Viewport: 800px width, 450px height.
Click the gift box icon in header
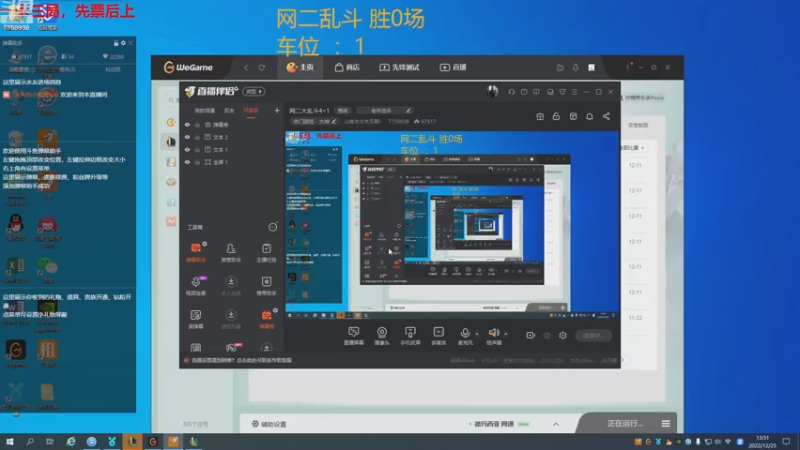pyautogui.click(x=540, y=116)
